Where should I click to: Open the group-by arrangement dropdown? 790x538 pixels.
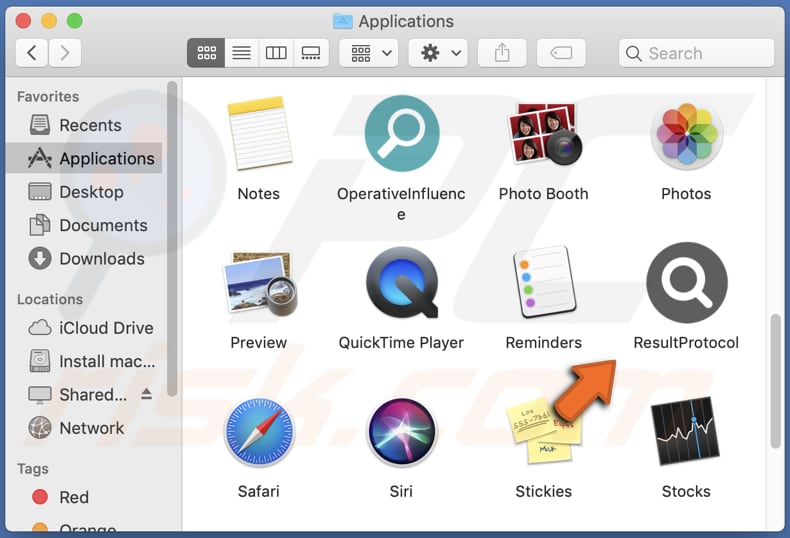pos(369,53)
